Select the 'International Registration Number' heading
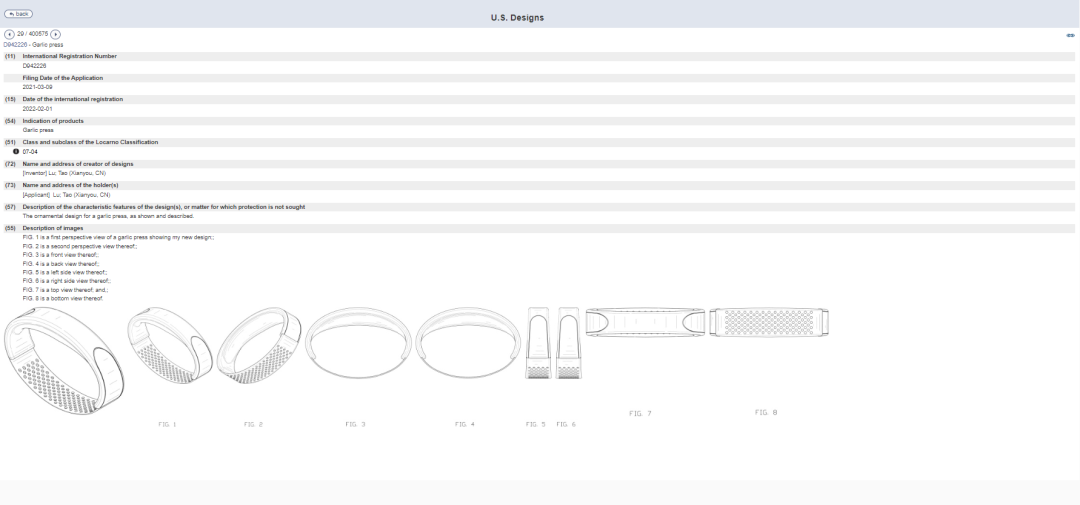This screenshot has width=1080, height=505. tap(70, 56)
